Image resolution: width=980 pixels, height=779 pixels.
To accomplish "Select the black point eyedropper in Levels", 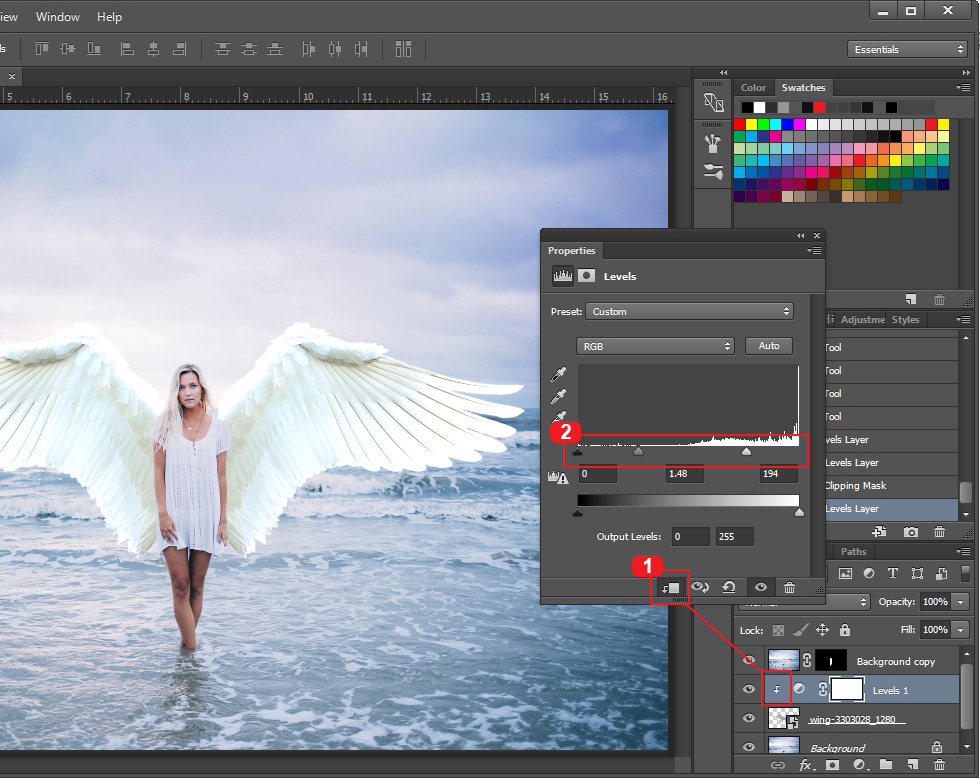I will (559, 375).
